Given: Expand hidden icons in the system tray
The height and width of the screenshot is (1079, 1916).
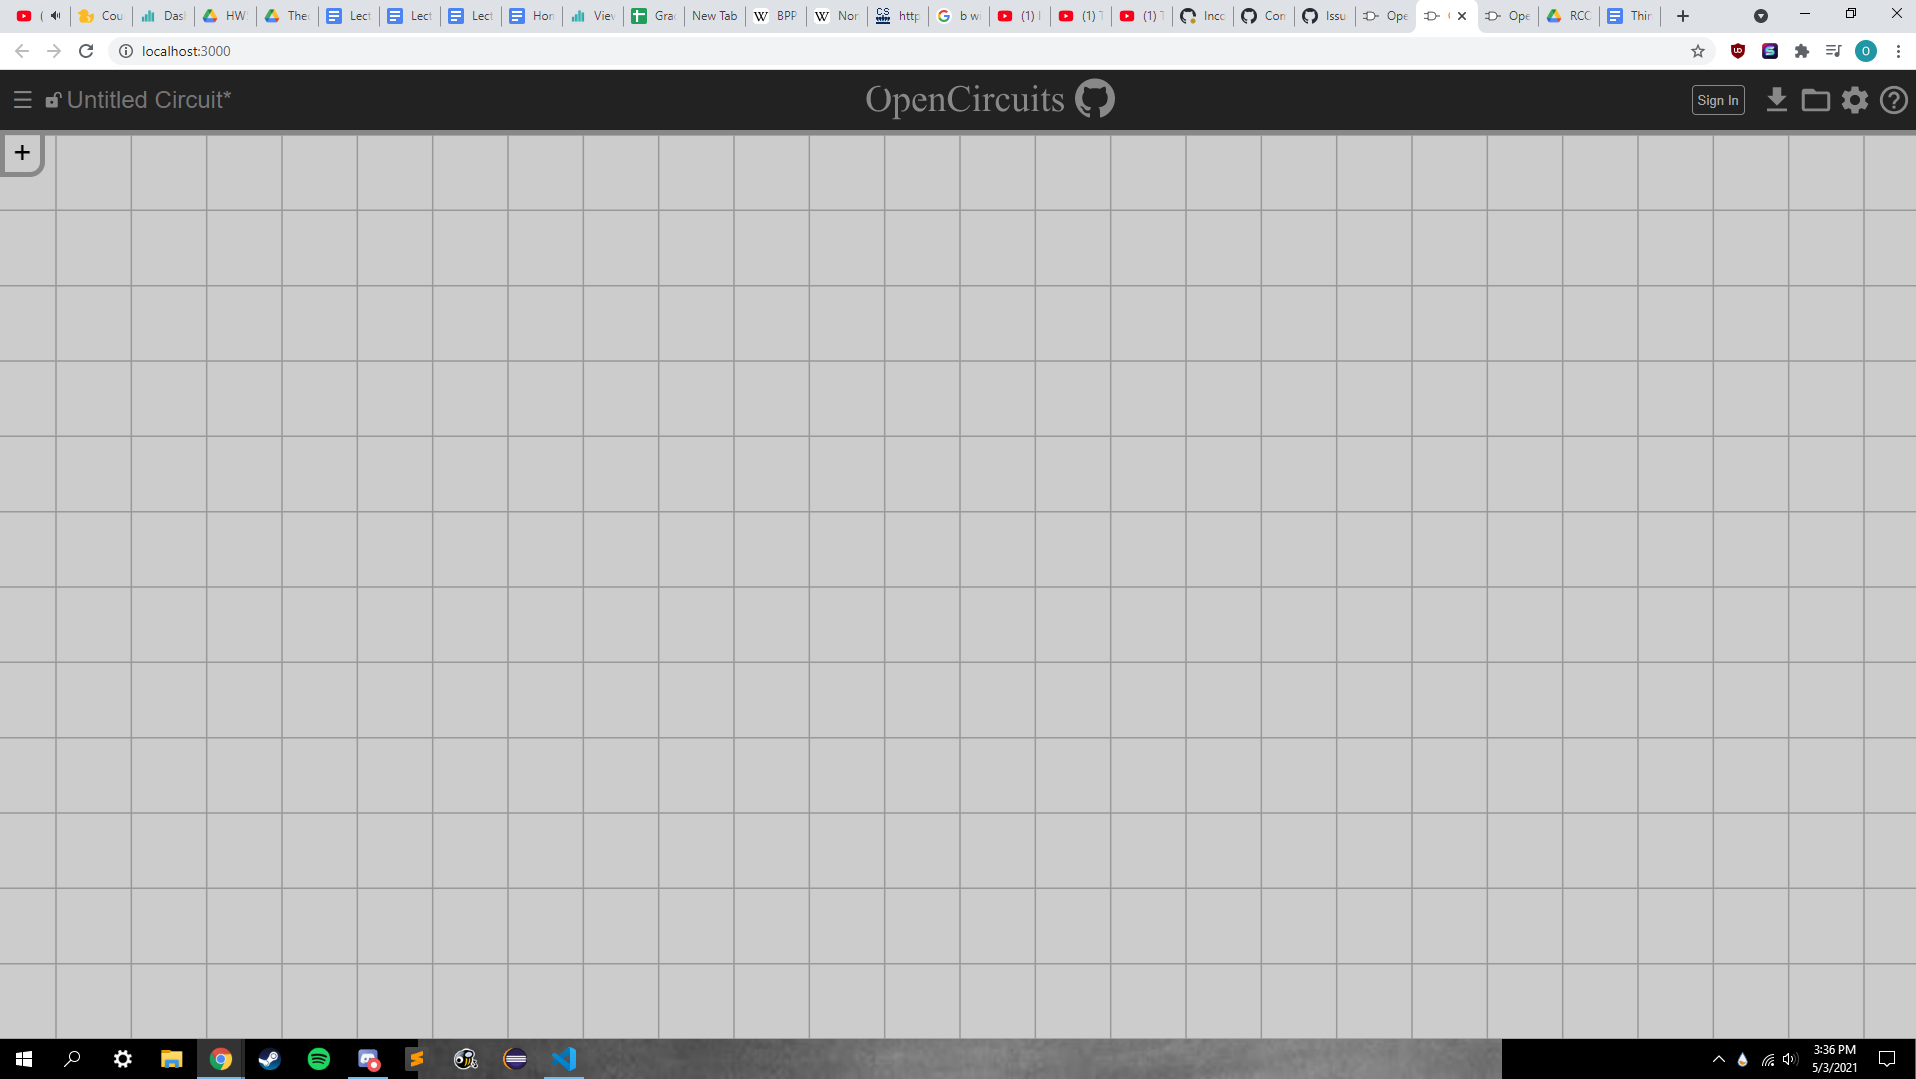Looking at the screenshot, I should 1720,1059.
